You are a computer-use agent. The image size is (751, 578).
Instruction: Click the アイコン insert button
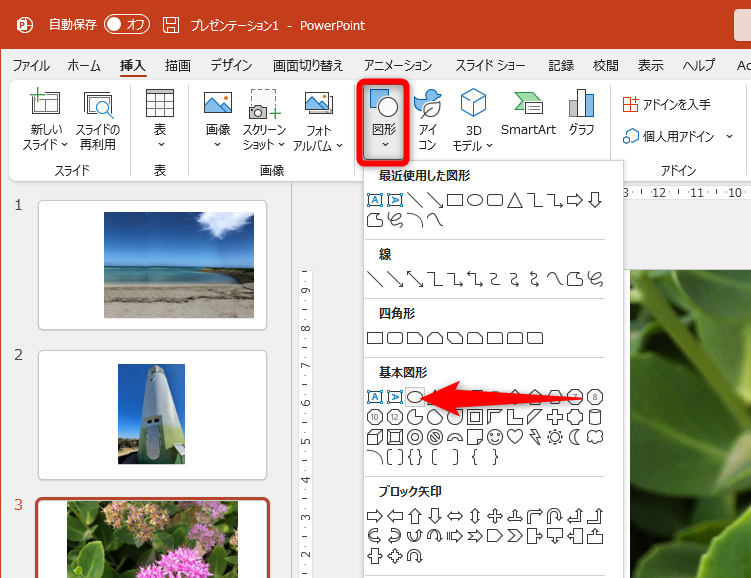pos(427,120)
